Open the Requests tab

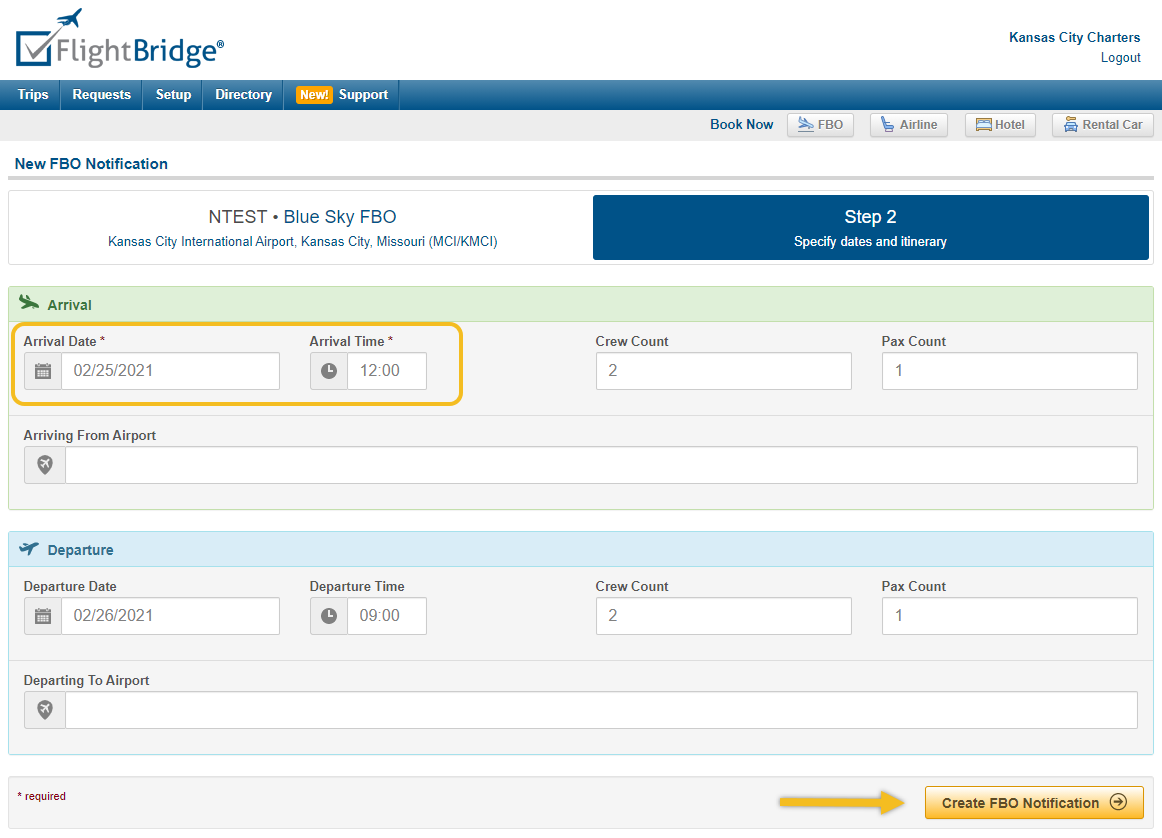point(100,94)
